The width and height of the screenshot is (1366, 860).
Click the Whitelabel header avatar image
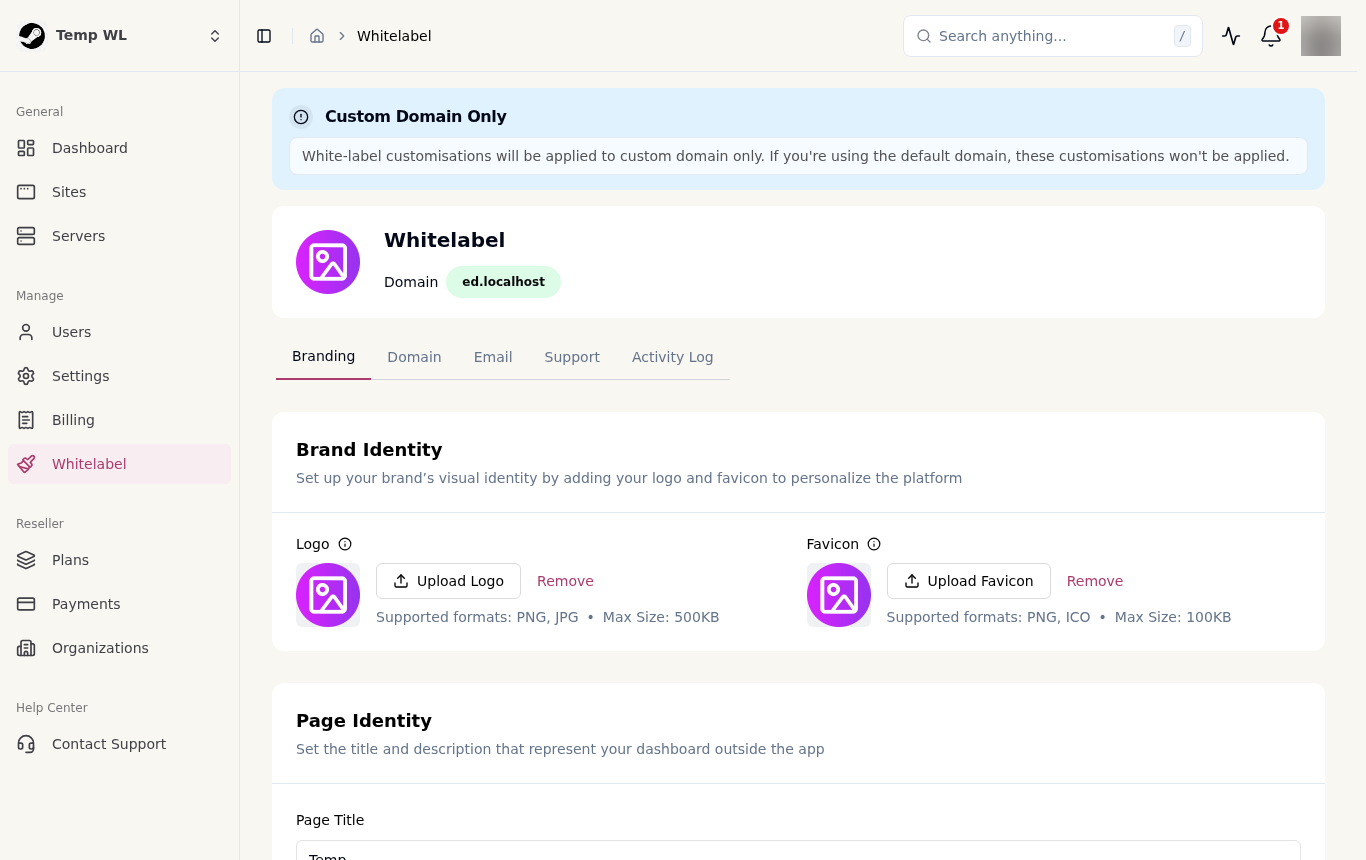[328, 262]
